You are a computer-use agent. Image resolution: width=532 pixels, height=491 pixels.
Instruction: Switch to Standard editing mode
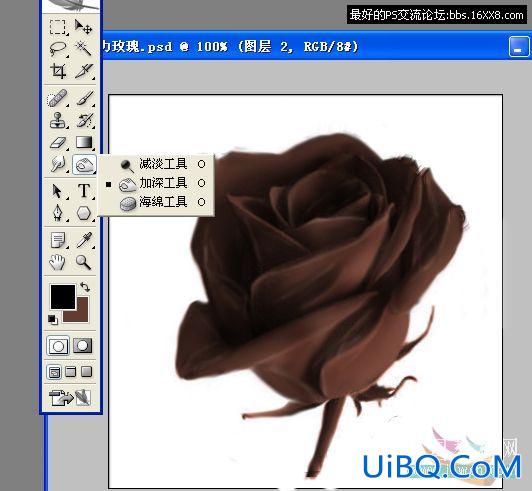[x=58, y=346]
